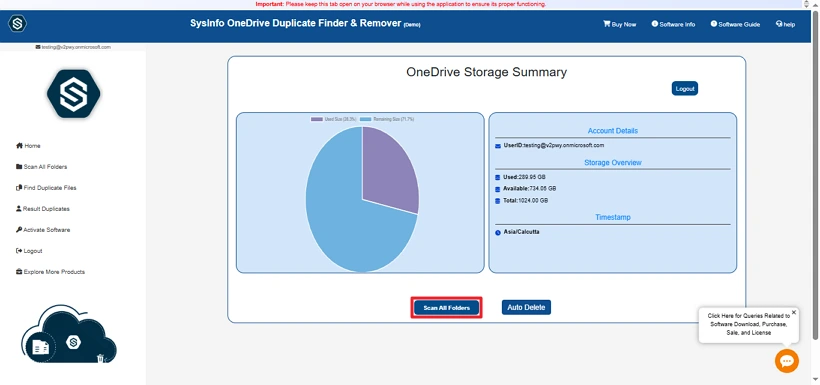Screen dimensions: 820x385
Task: Open Software Guide in the header
Action: 735,24
